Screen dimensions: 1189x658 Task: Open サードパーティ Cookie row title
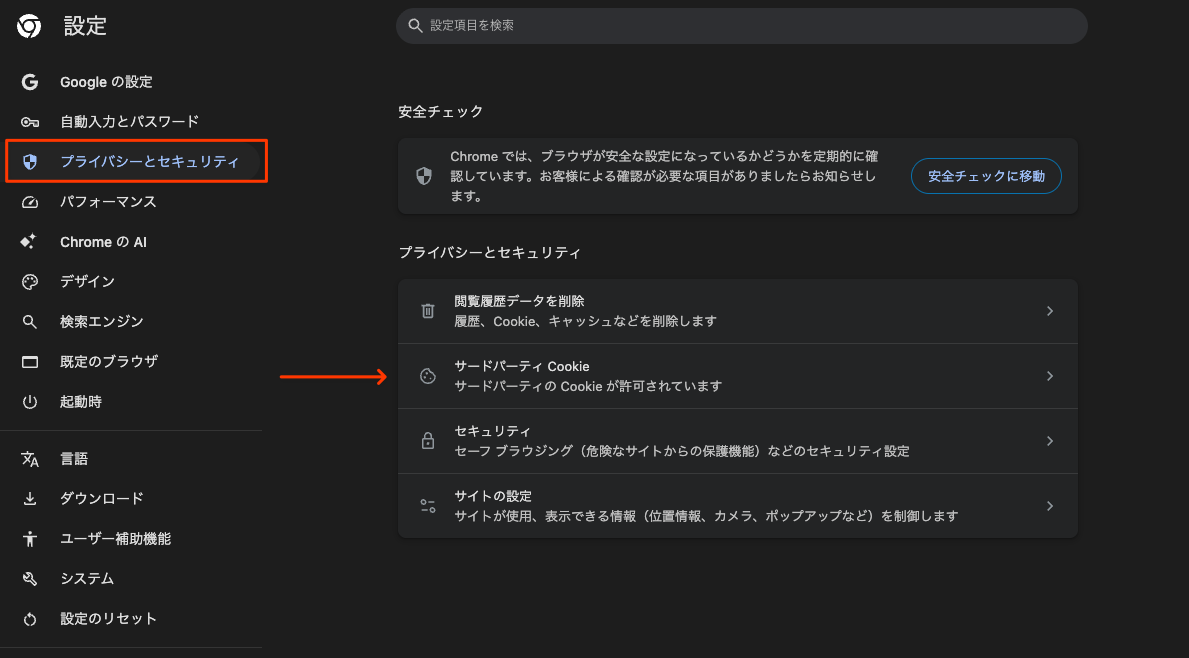522,366
